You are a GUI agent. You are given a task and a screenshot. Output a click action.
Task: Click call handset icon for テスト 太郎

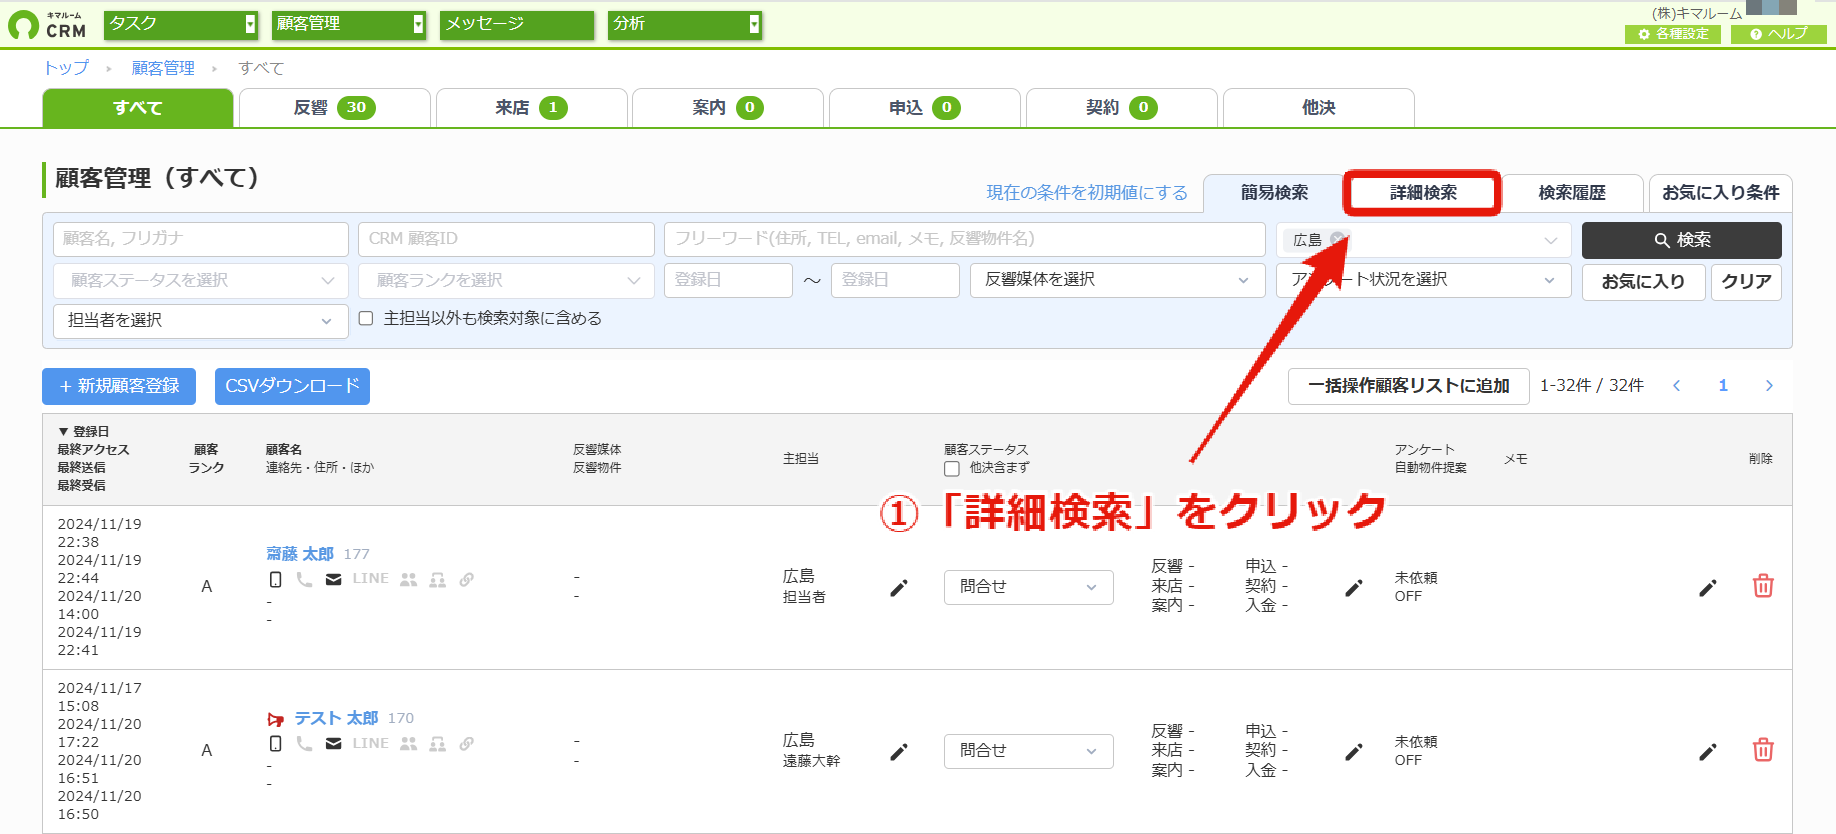[x=304, y=743]
